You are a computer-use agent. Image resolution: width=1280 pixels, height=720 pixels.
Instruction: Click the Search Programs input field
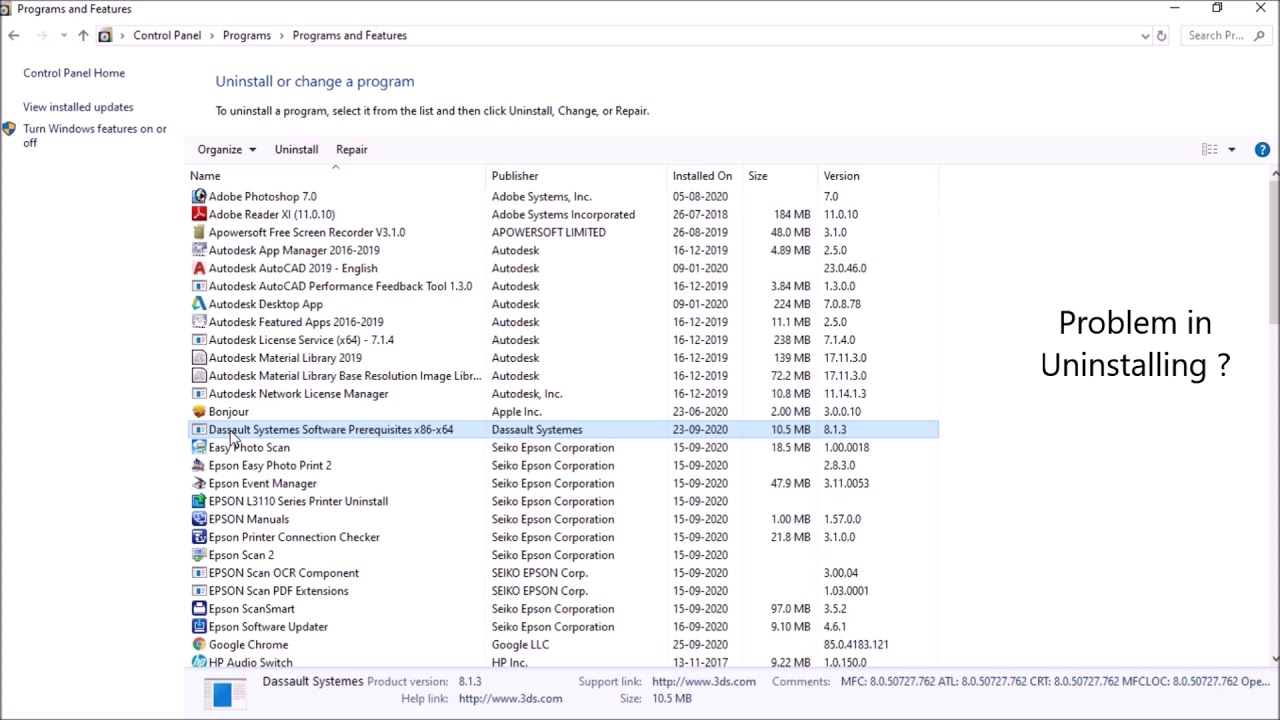pyautogui.click(x=1225, y=36)
